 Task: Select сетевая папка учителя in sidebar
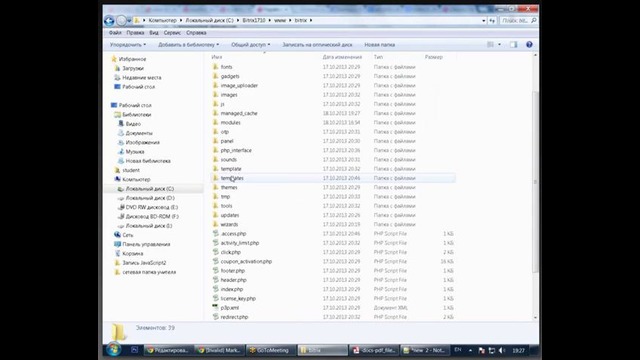(x=149, y=272)
